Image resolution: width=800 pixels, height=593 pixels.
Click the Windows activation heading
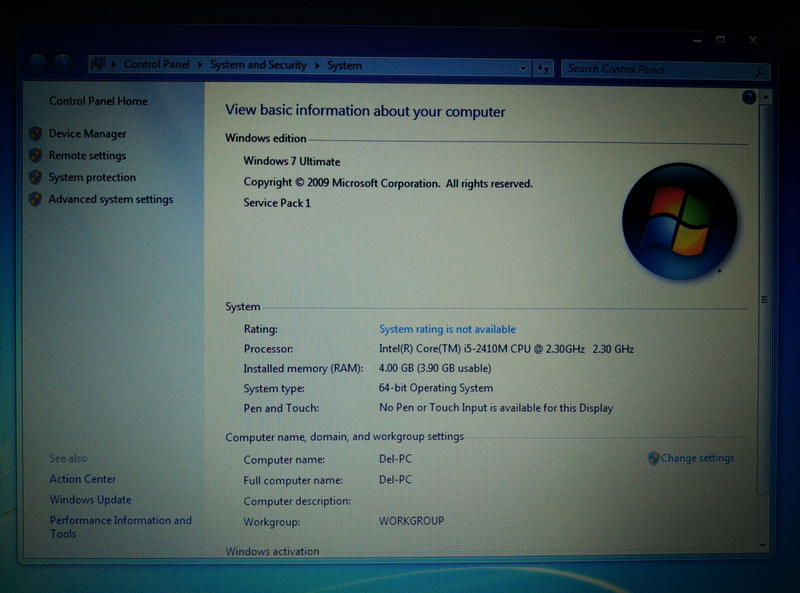click(x=272, y=551)
